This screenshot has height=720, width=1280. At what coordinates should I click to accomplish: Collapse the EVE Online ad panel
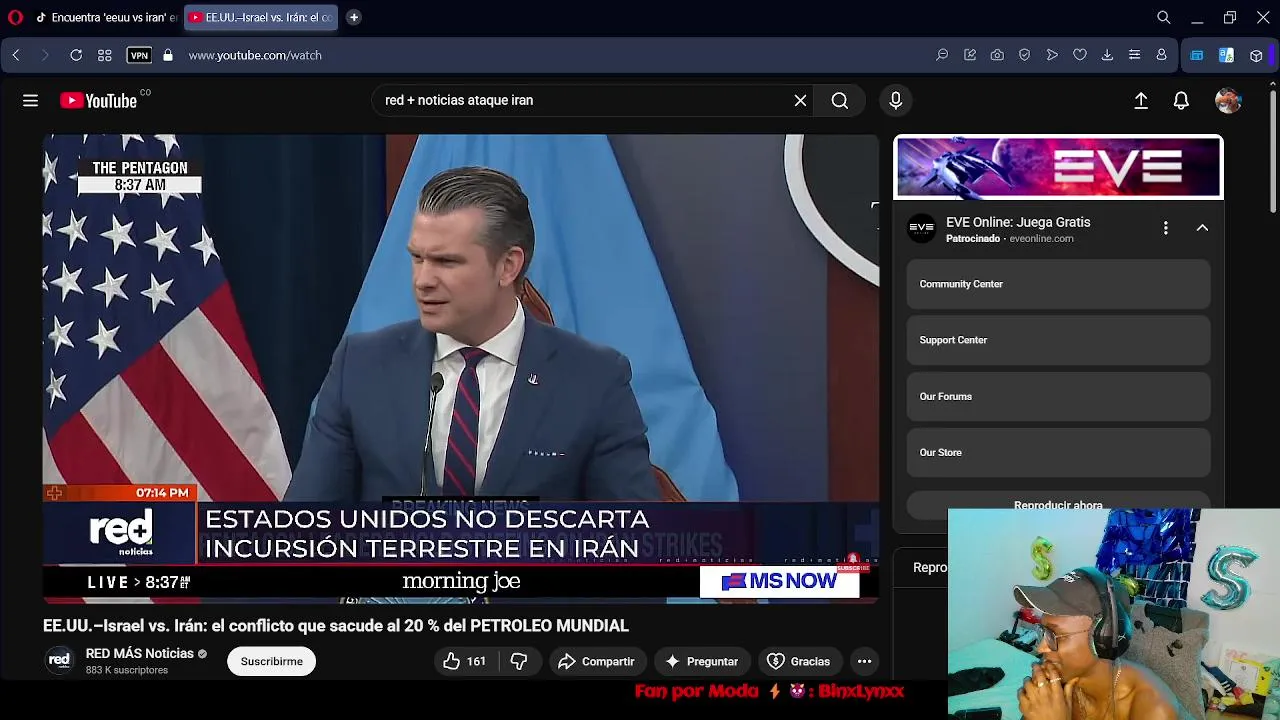pos(1202,228)
